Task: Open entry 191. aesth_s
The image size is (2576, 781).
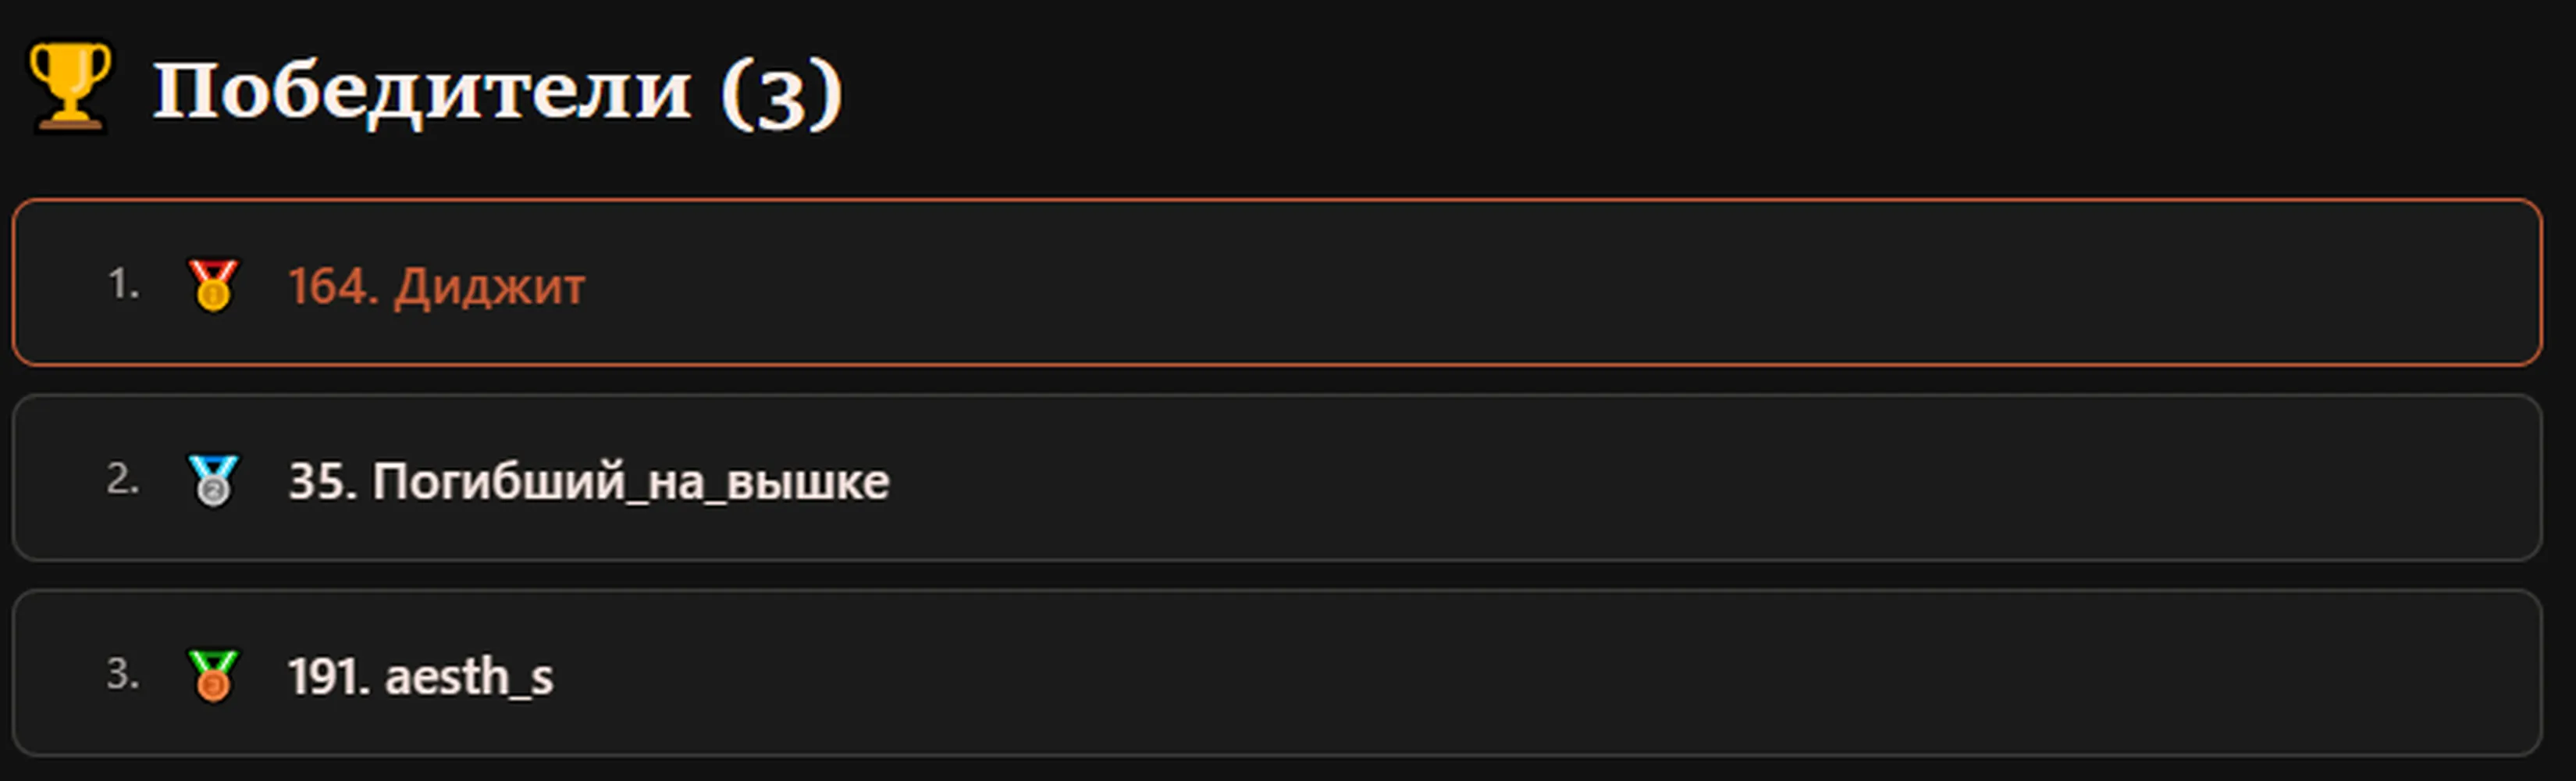Action: point(420,676)
